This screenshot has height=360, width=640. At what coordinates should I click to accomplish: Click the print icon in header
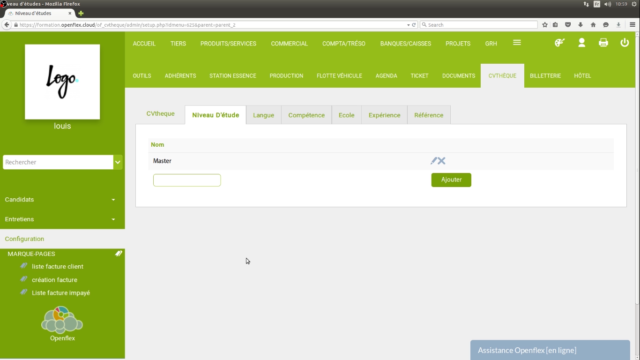click(603, 43)
